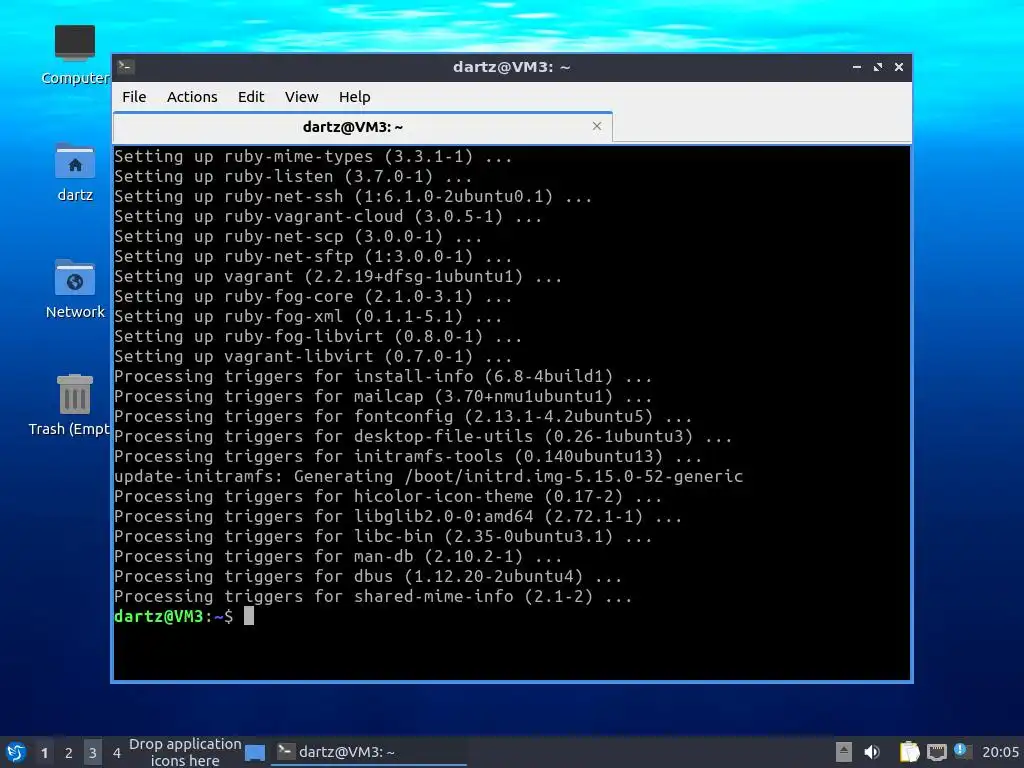Click the 'Setting up ruby-net-ssh' line
Screen dimensions: 1024x768
point(353,196)
